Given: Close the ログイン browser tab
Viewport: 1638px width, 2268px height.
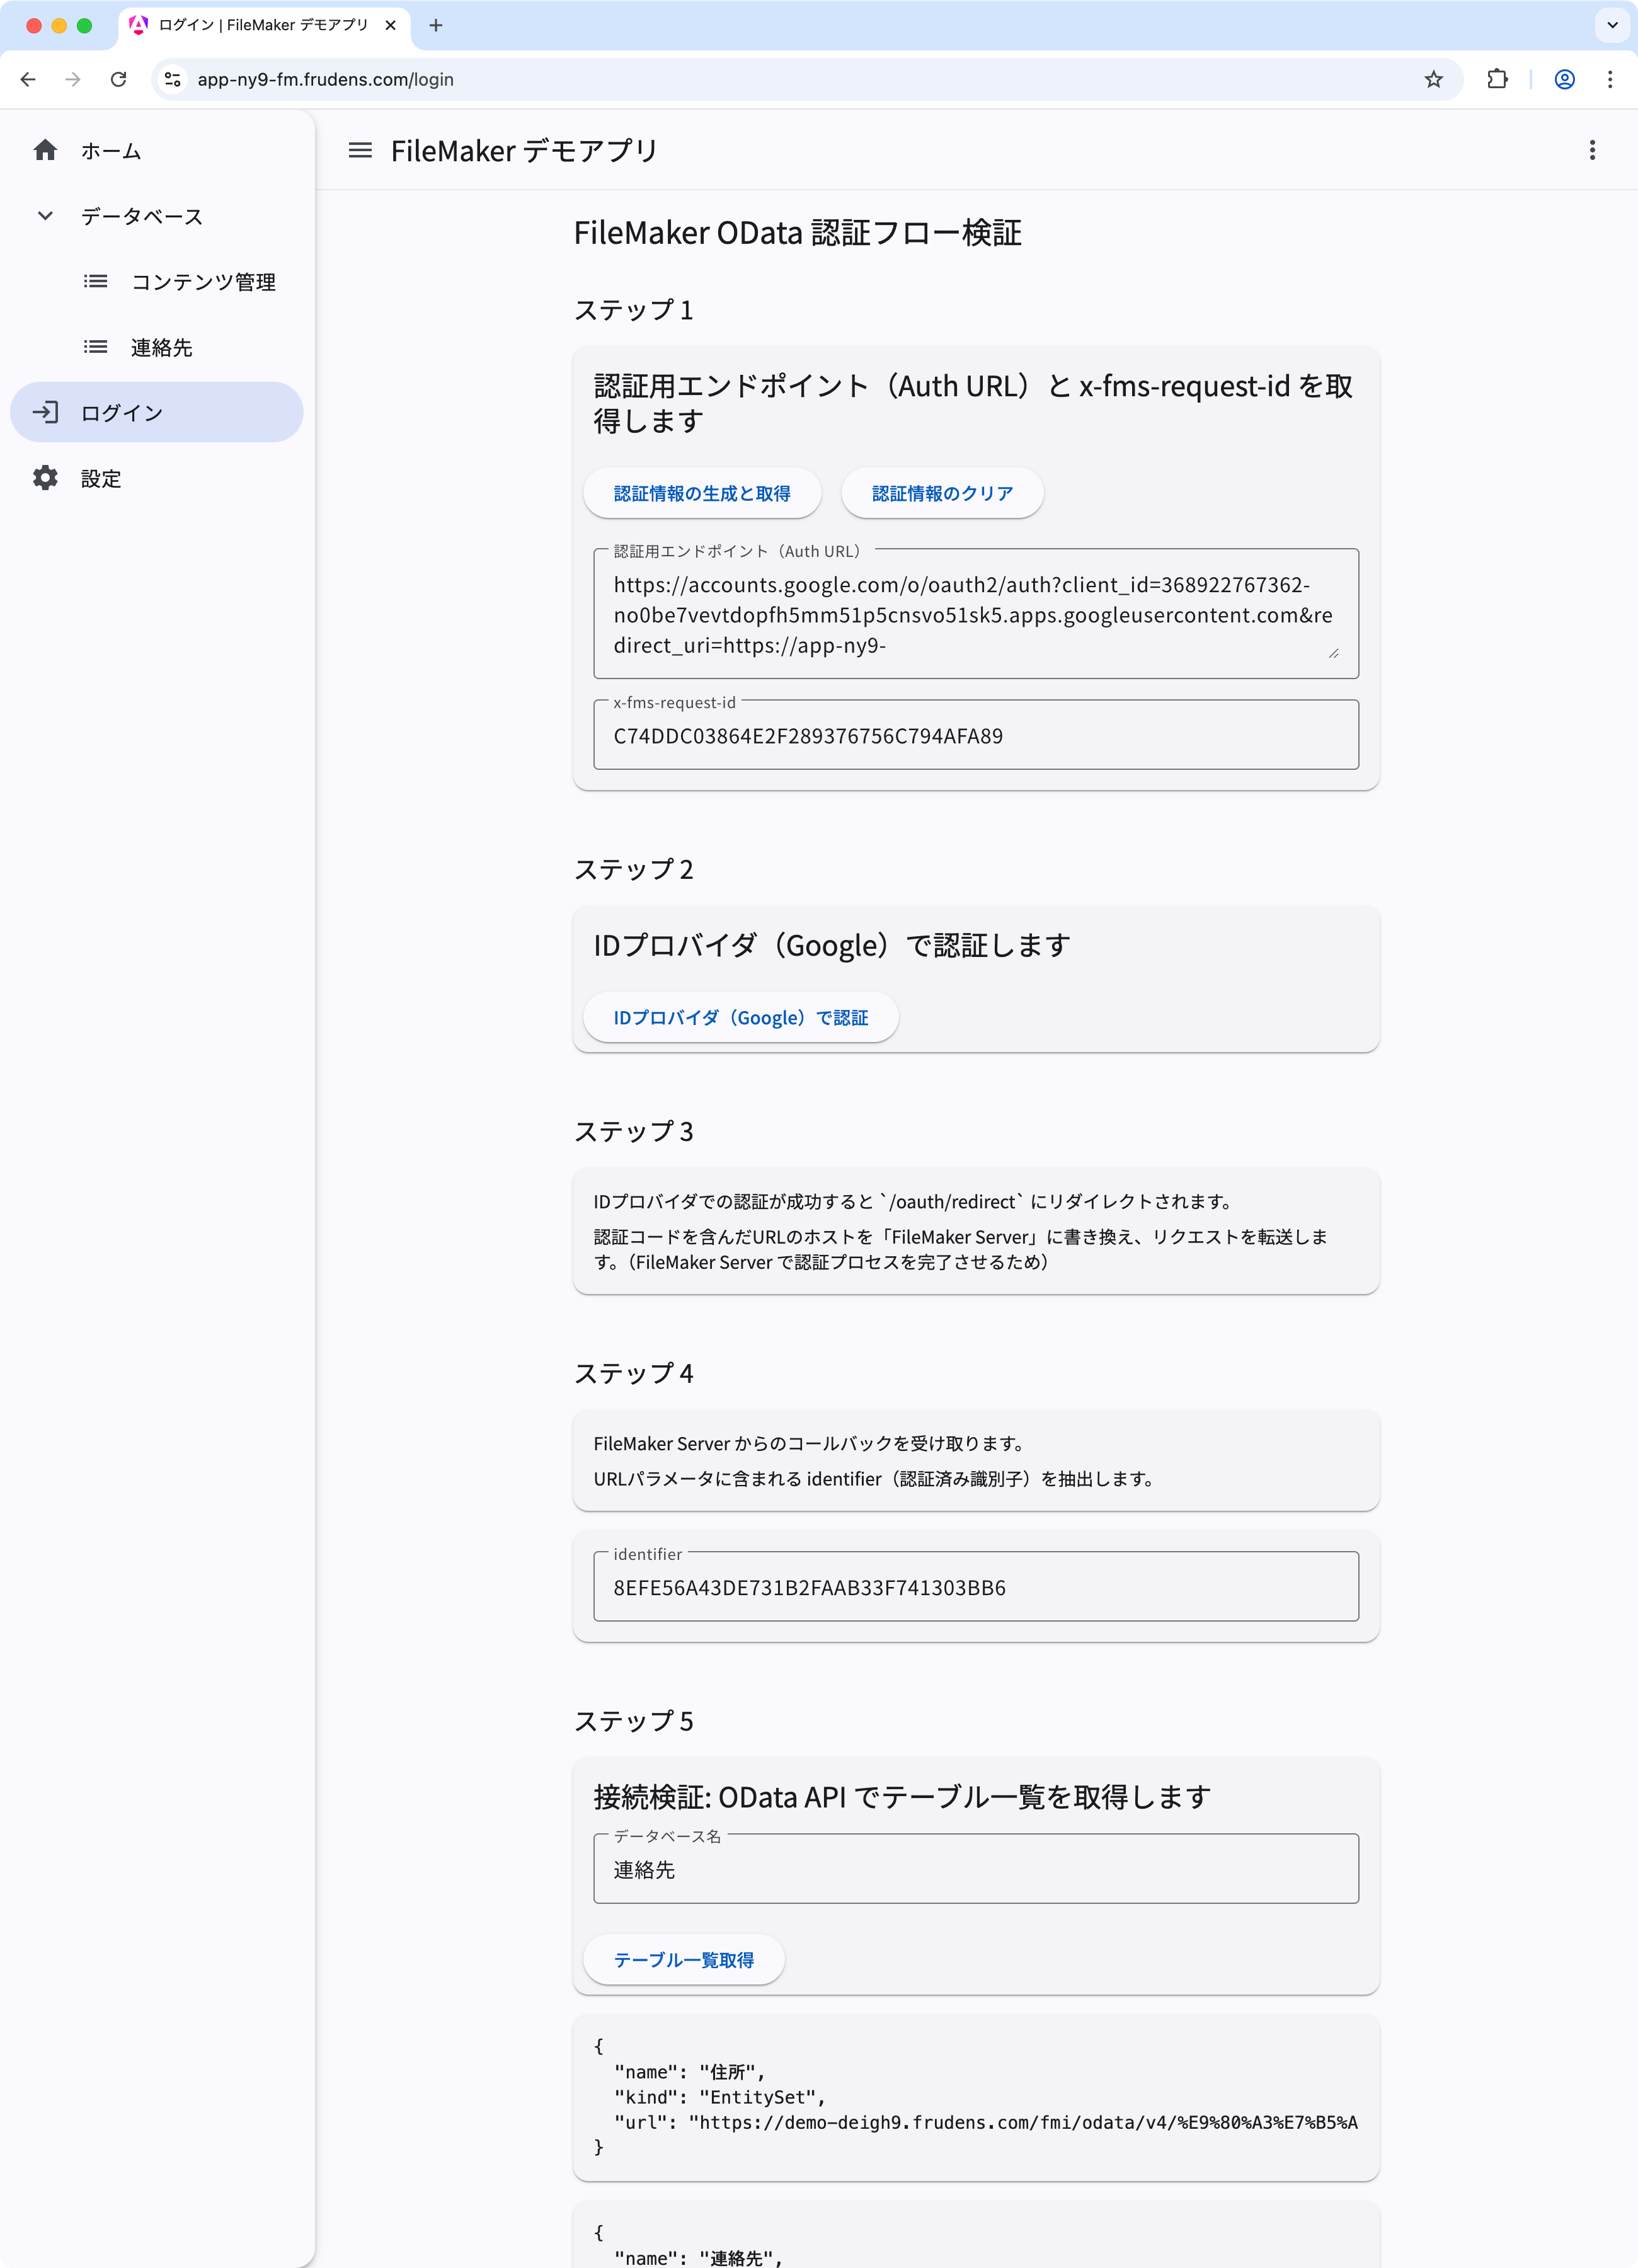Looking at the screenshot, I should click(390, 25).
